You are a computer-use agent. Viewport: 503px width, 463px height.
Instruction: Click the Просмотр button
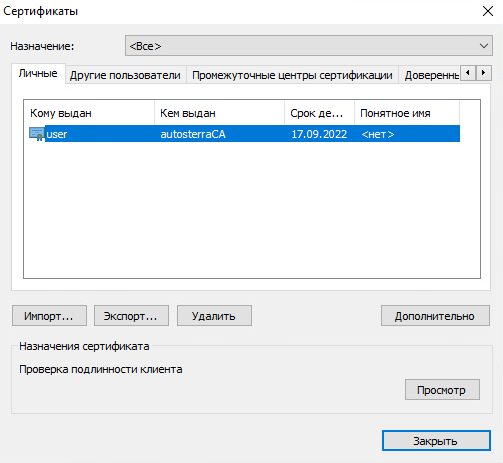(442, 389)
